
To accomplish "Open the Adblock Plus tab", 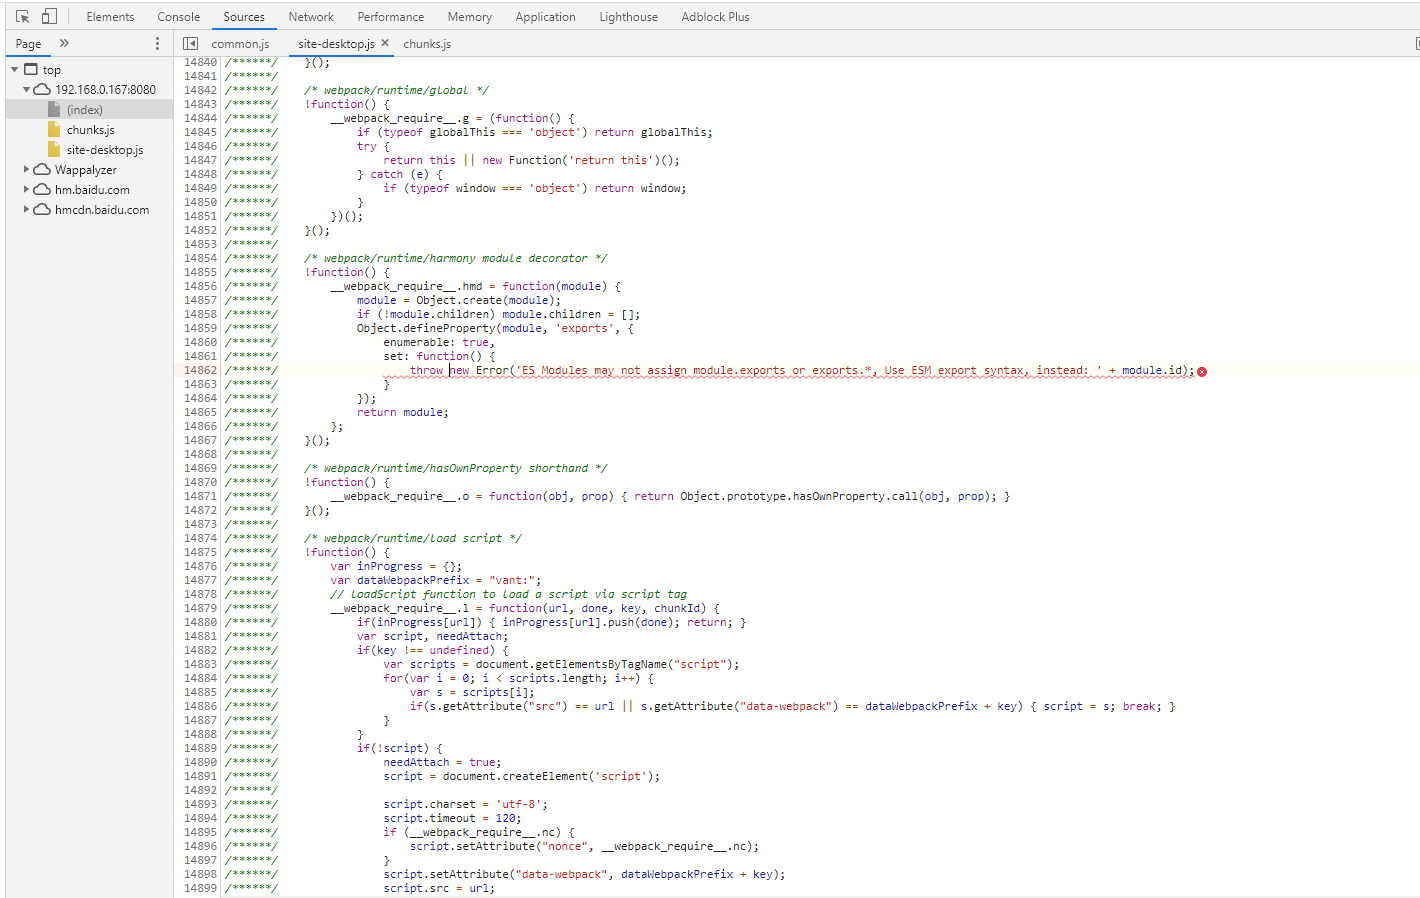I will click(x=716, y=17).
